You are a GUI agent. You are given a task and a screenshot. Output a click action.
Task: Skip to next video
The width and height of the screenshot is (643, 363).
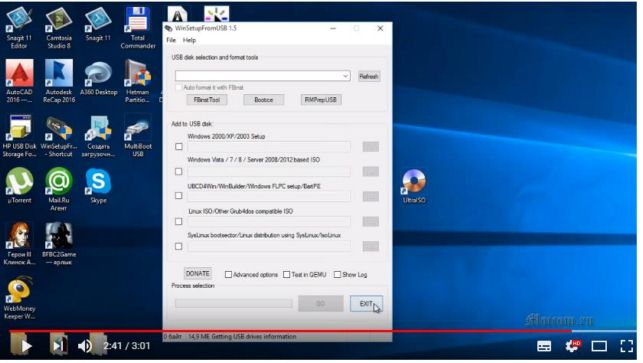(58, 346)
